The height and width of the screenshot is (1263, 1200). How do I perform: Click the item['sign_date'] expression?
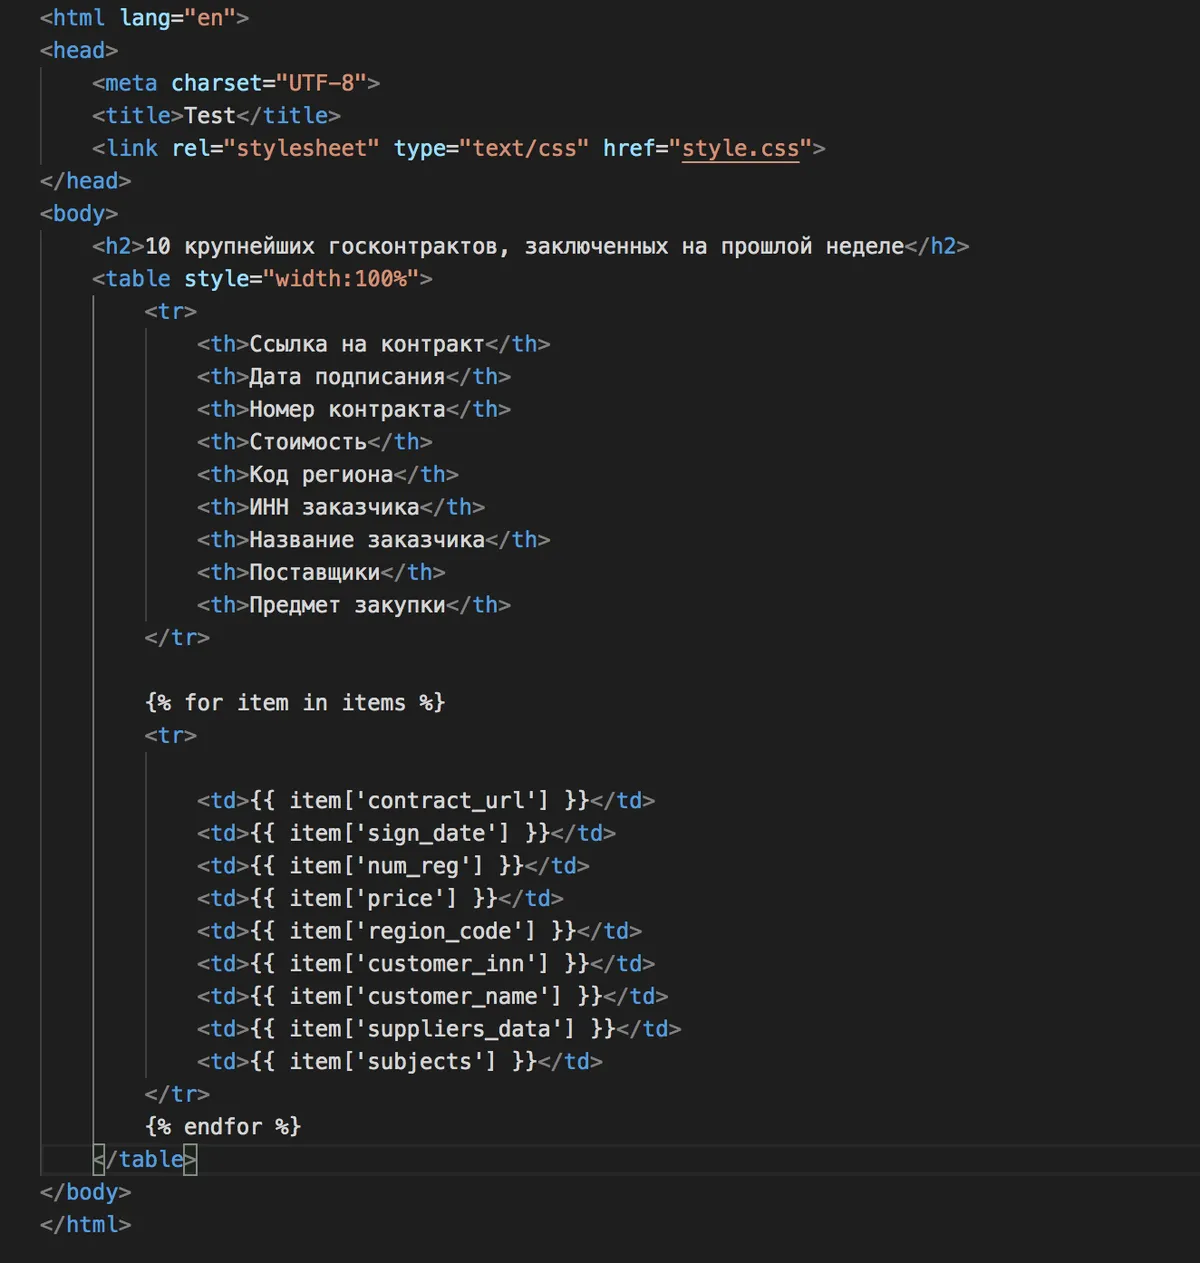tap(400, 833)
